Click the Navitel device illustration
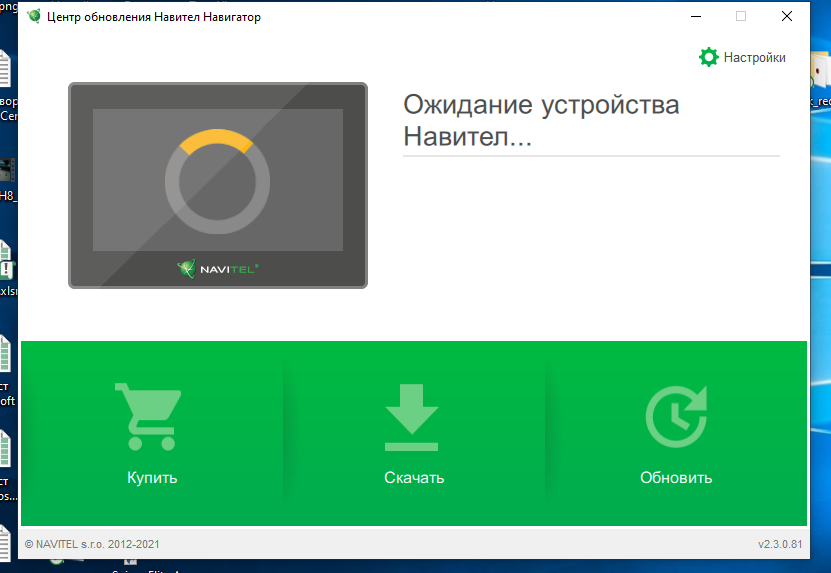 tap(218, 186)
